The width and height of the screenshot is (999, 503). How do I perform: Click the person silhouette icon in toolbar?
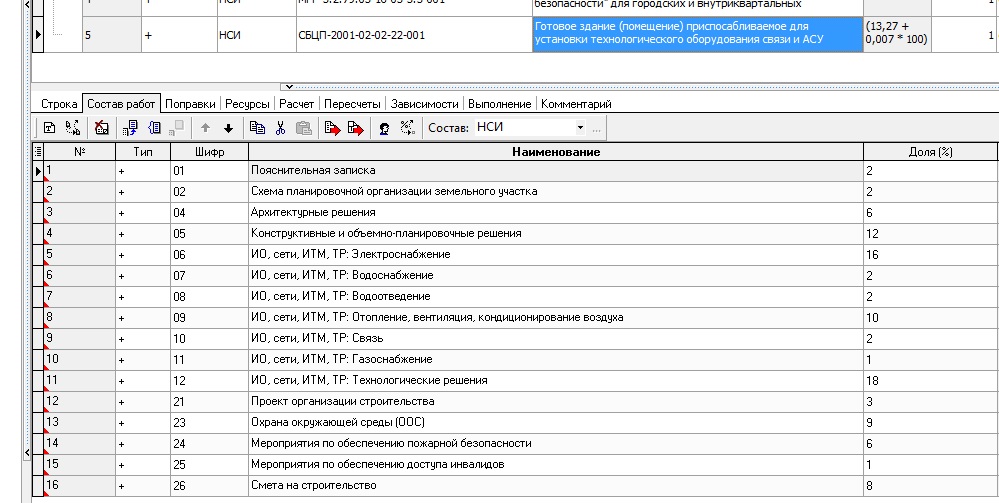(x=384, y=128)
